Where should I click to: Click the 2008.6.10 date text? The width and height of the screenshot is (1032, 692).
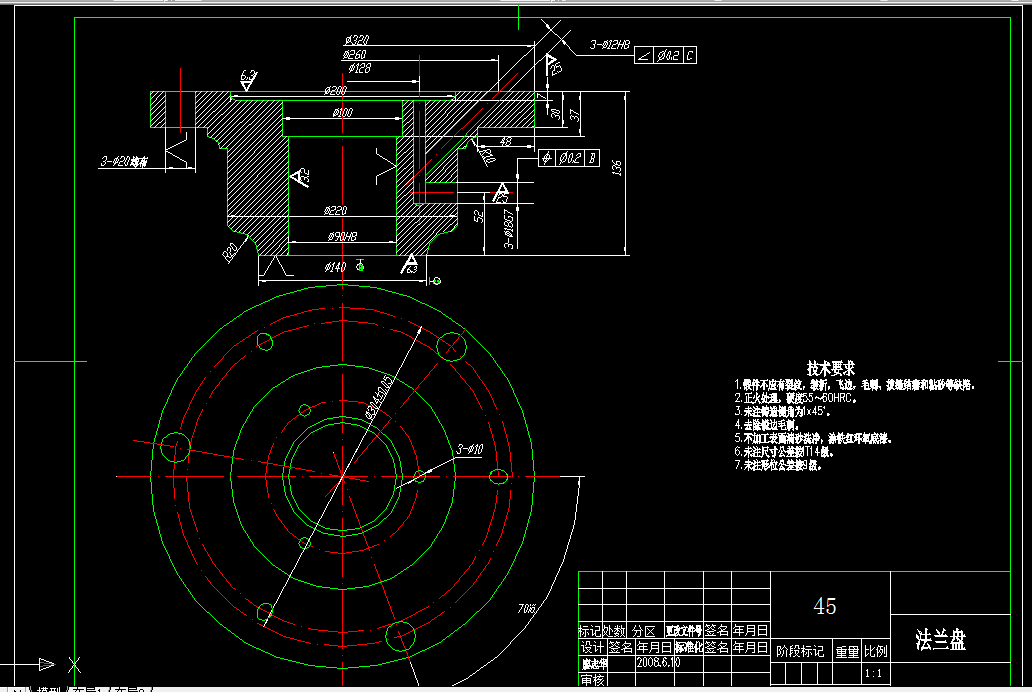(658, 662)
